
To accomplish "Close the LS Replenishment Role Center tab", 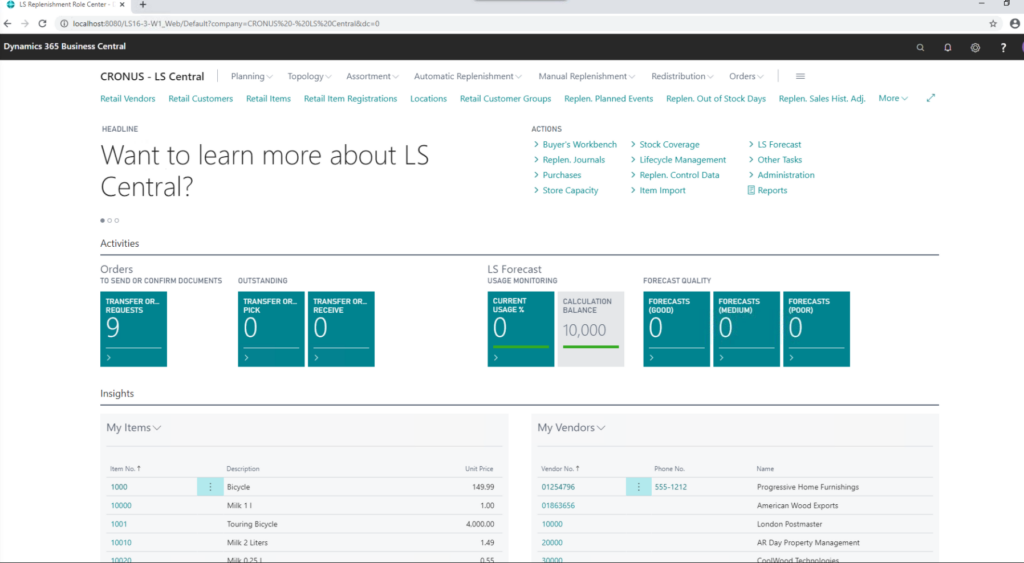I will pos(122,5).
